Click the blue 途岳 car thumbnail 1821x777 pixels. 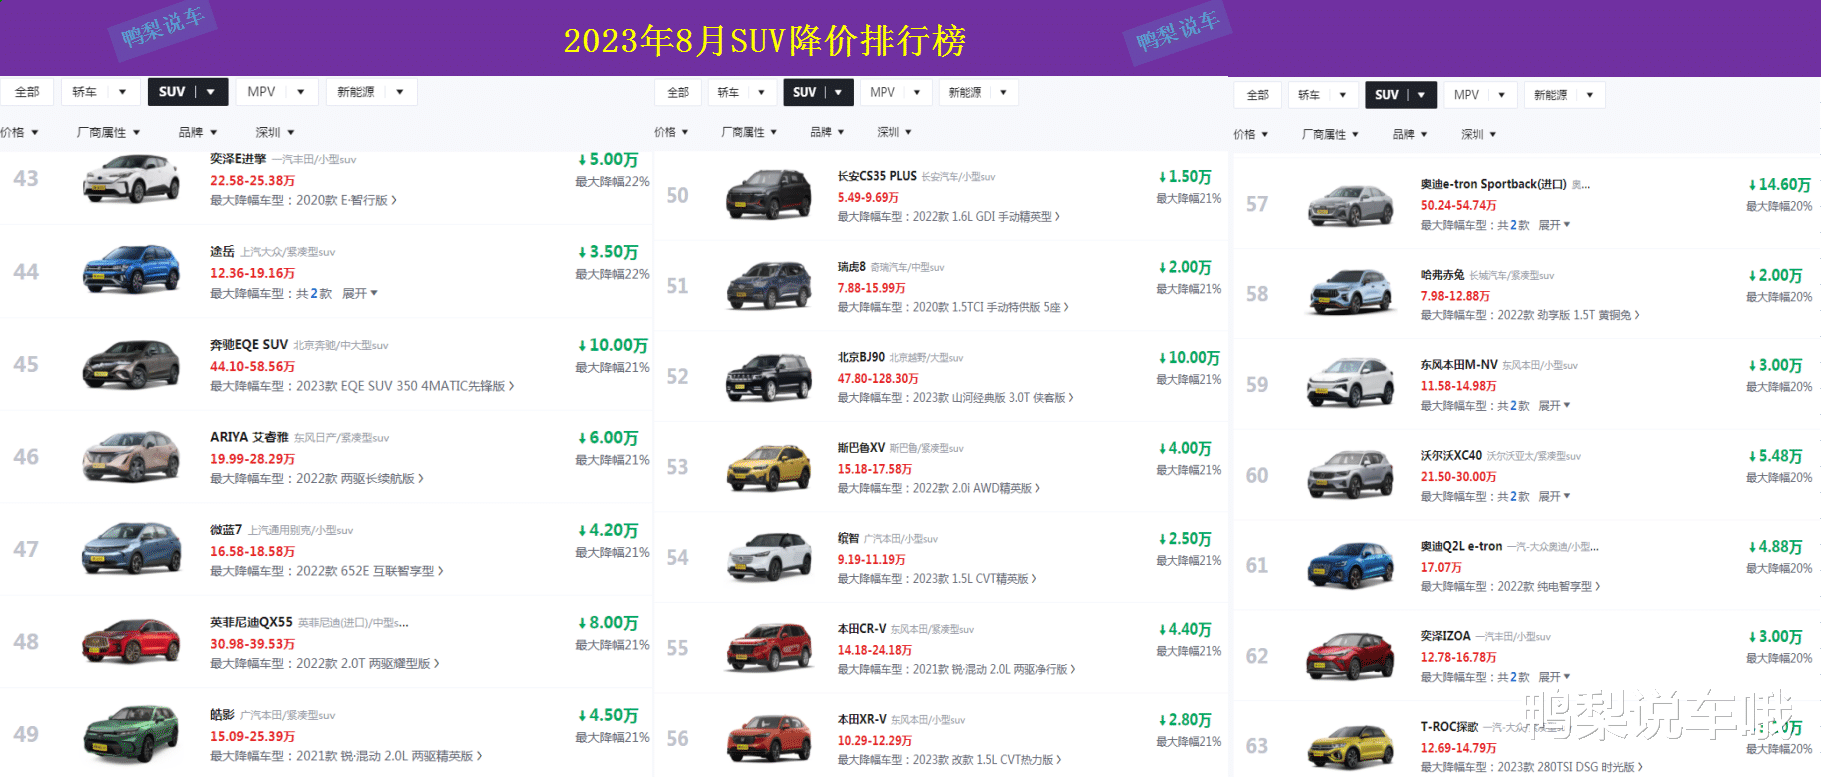[131, 272]
